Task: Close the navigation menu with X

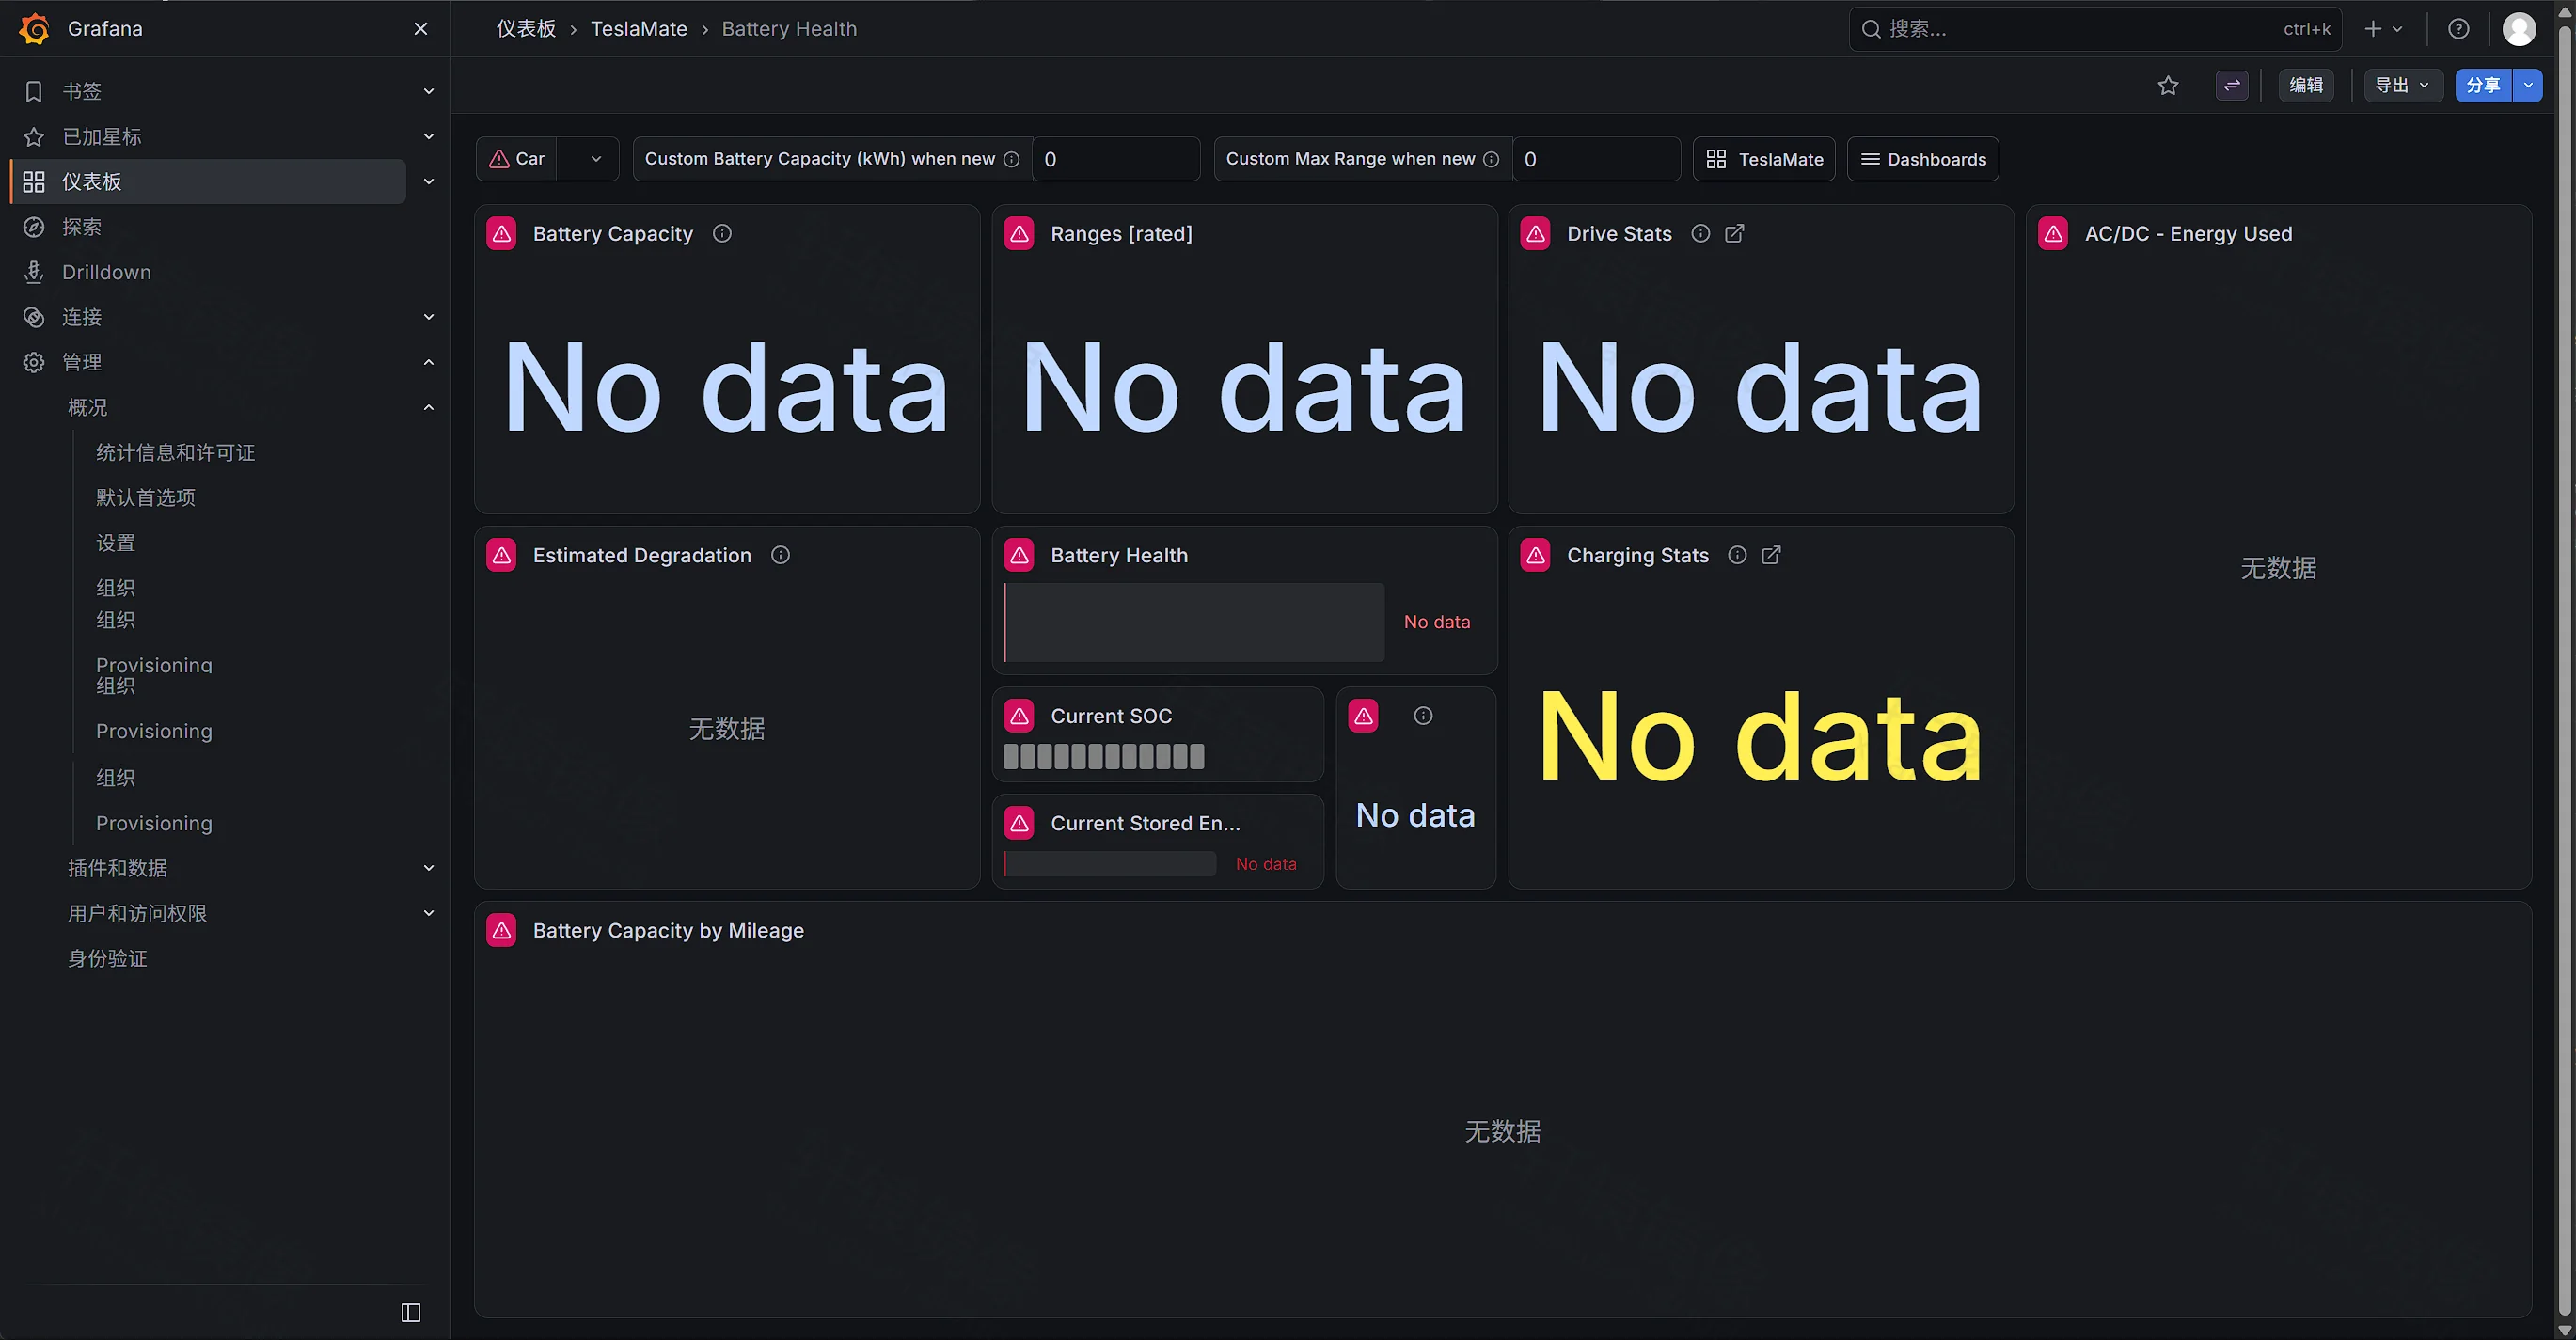Action: pos(421,29)
